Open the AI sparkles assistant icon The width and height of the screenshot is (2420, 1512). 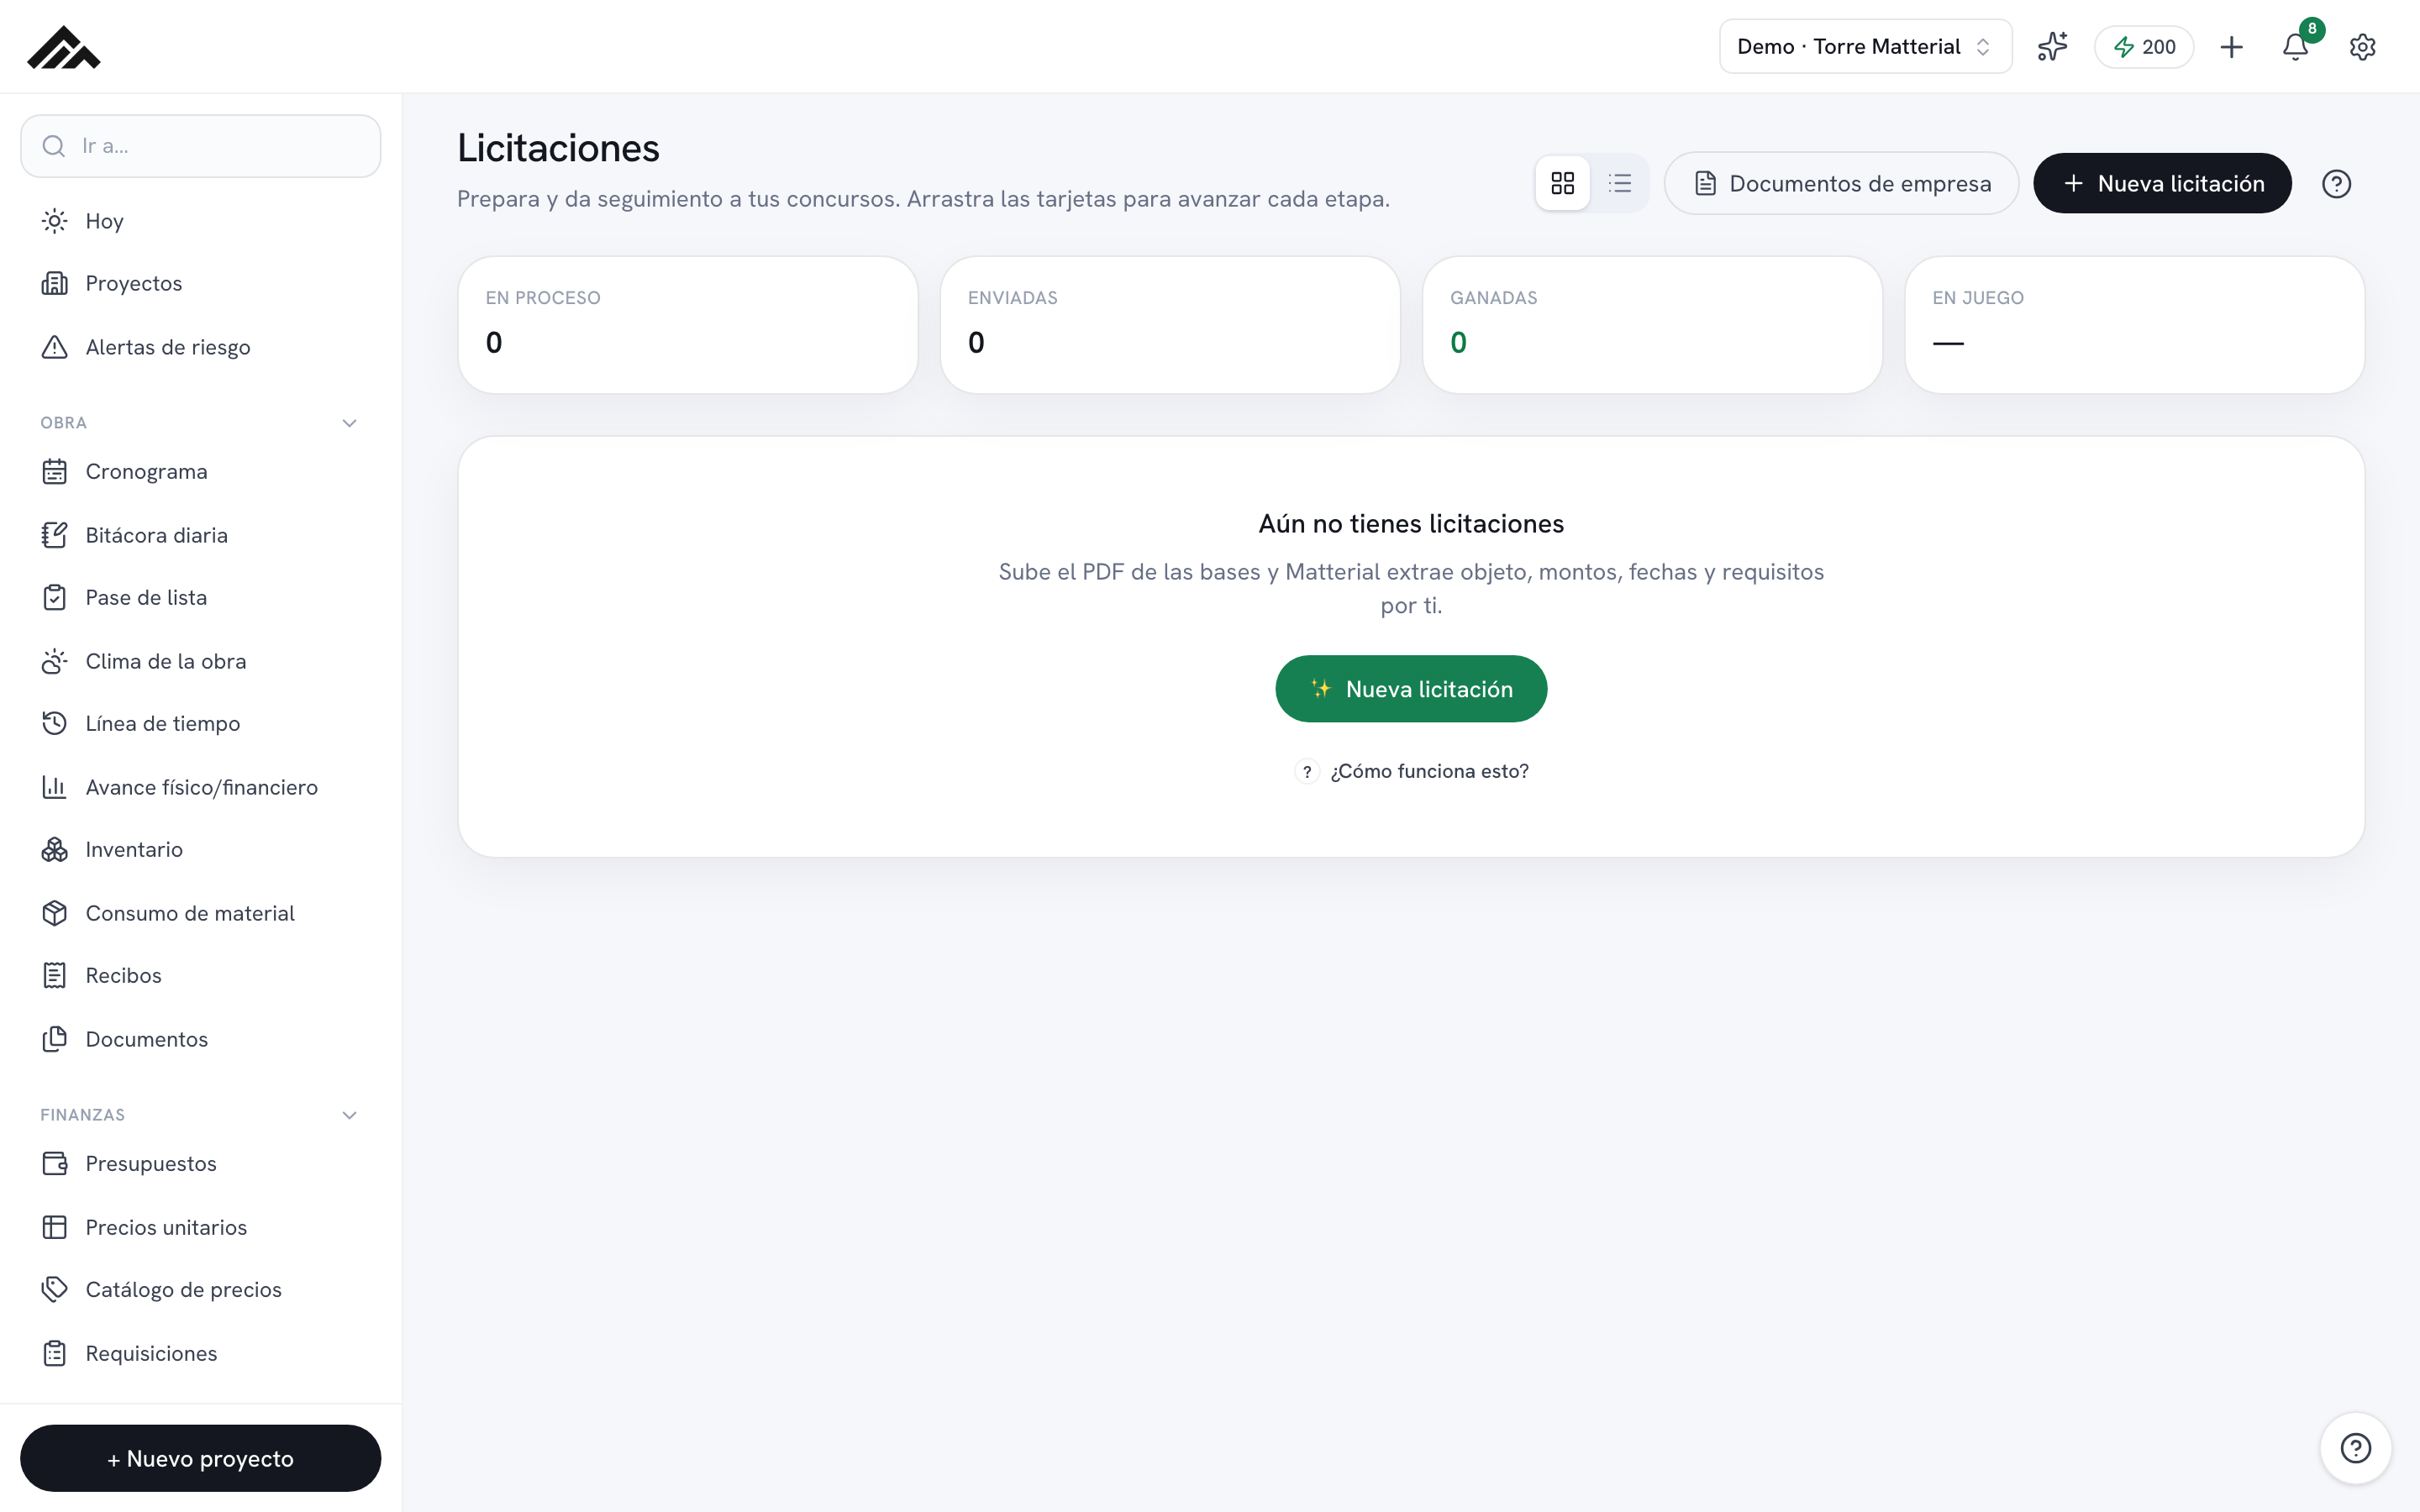click(x=2052, y=46)
